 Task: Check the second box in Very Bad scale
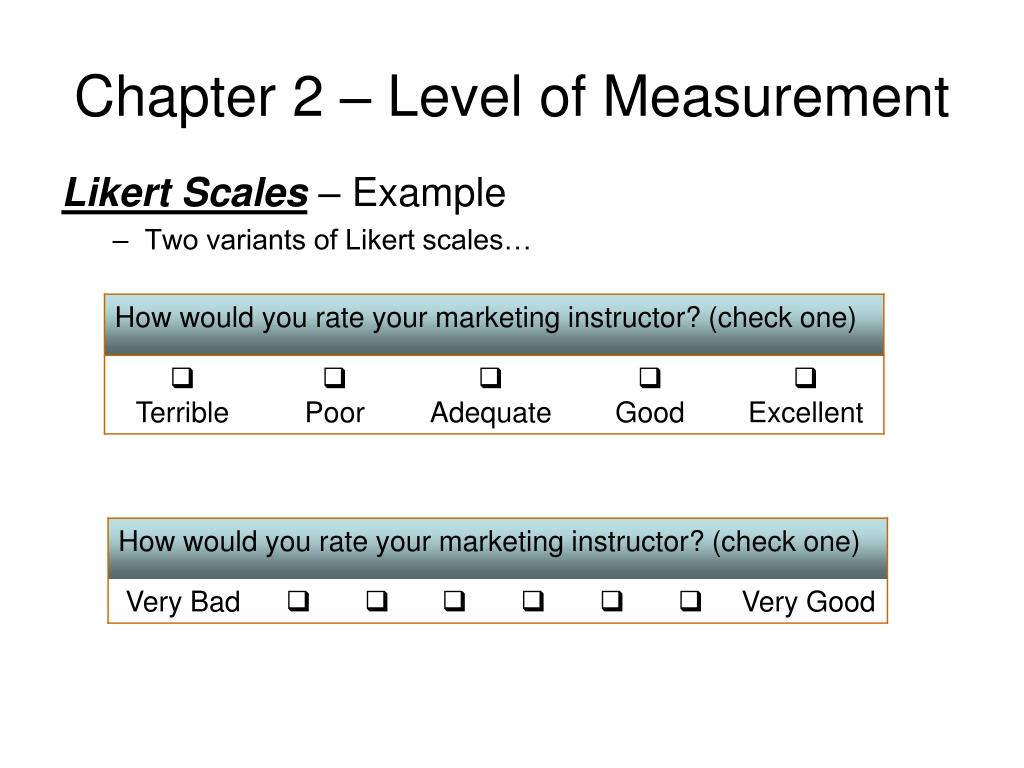tap(377, 601)
